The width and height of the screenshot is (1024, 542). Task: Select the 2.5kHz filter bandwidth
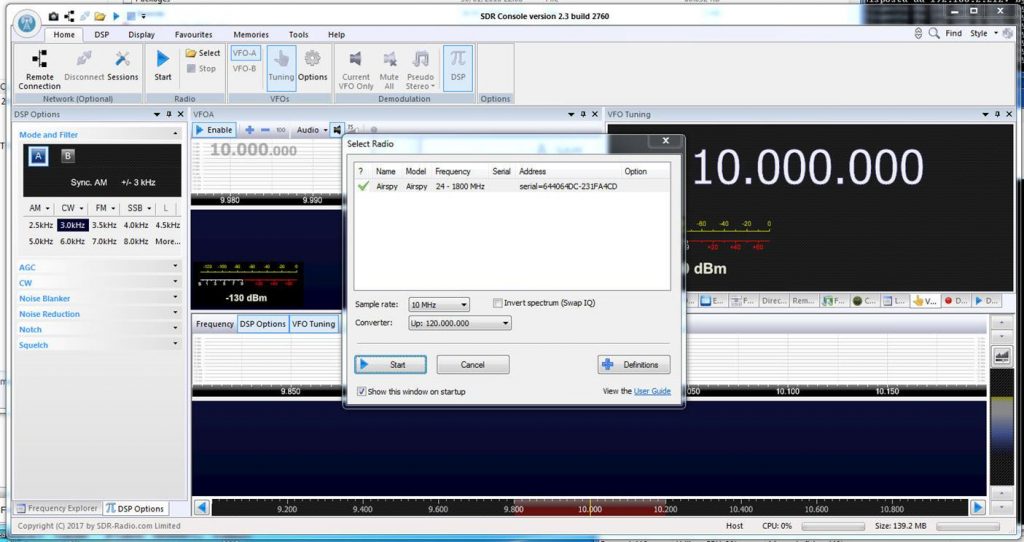[x=40, y=225]
